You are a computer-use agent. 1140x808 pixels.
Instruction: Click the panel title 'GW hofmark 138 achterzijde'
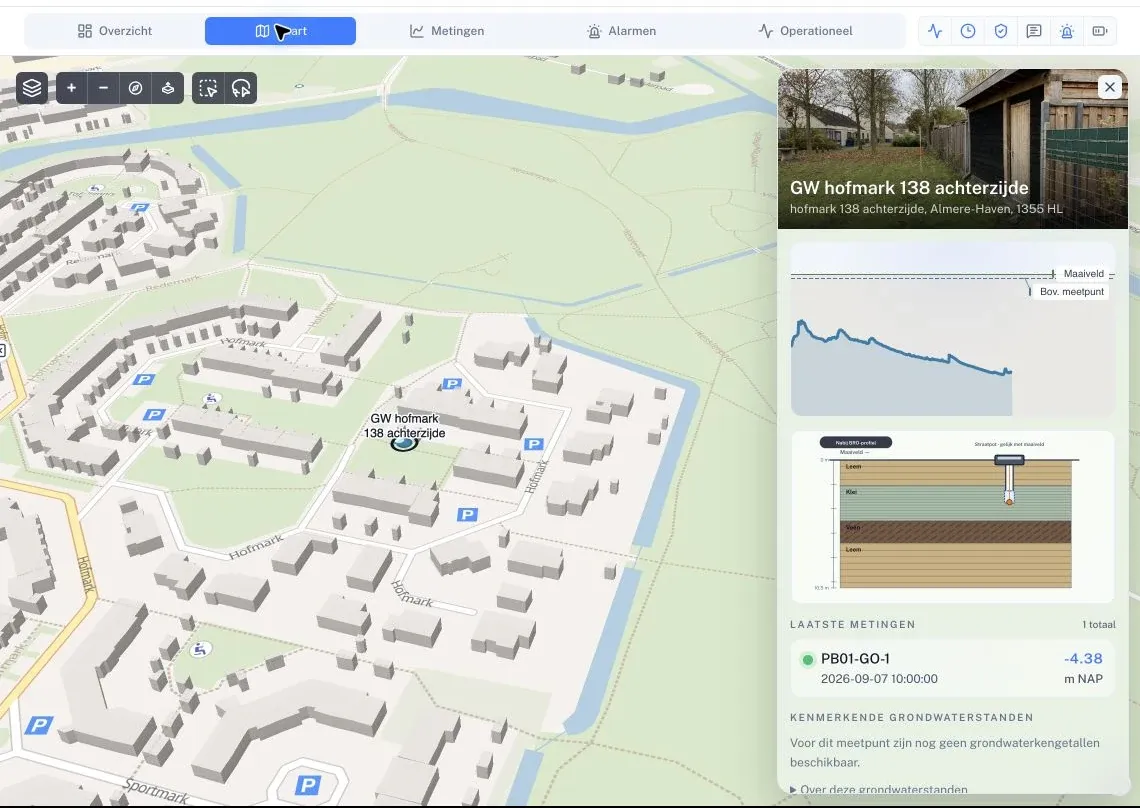(x=909, y=188)
